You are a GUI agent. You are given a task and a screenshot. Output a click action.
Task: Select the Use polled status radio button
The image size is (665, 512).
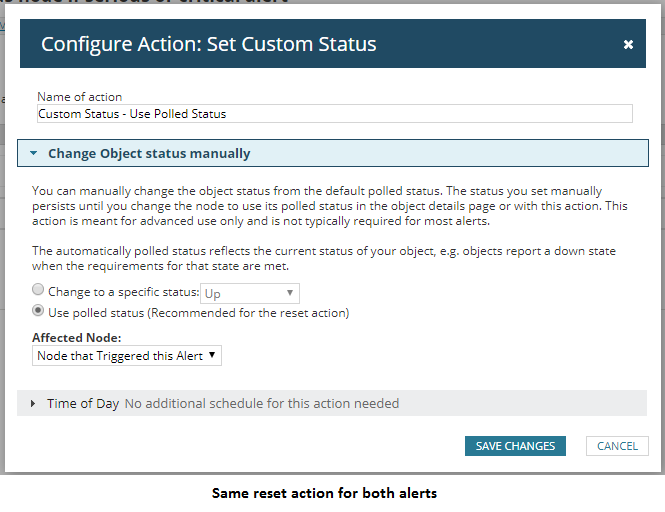[38, 311]
